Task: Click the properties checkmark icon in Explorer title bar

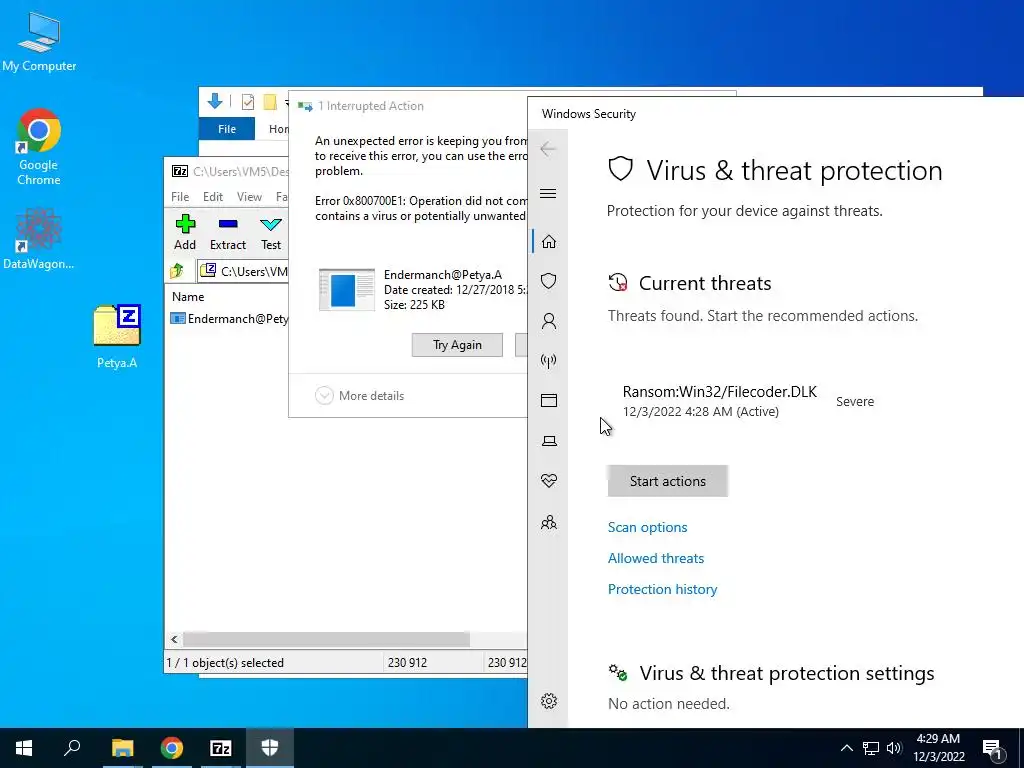Action: click(248, 101)
